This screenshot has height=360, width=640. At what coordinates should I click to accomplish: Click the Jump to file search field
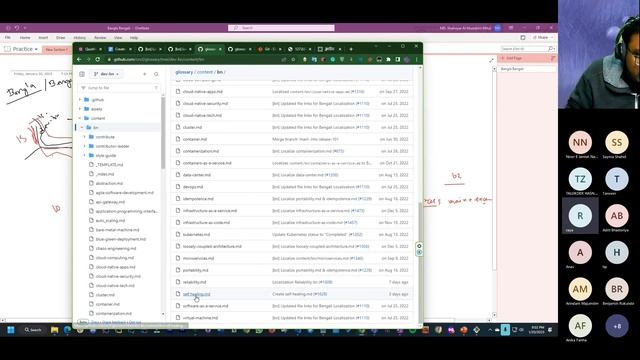coord(119,88)
